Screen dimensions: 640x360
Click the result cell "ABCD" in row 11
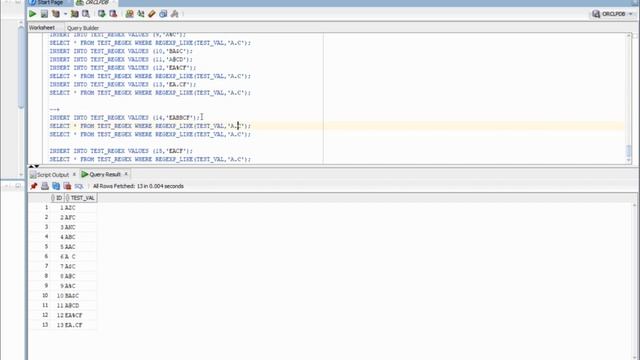coord(81,306)
